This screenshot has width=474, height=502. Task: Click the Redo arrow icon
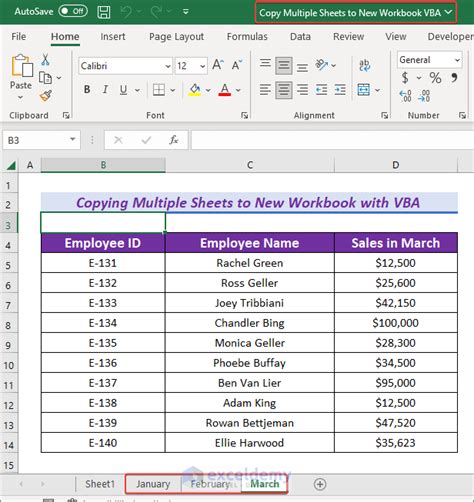(x=156, y=12)
